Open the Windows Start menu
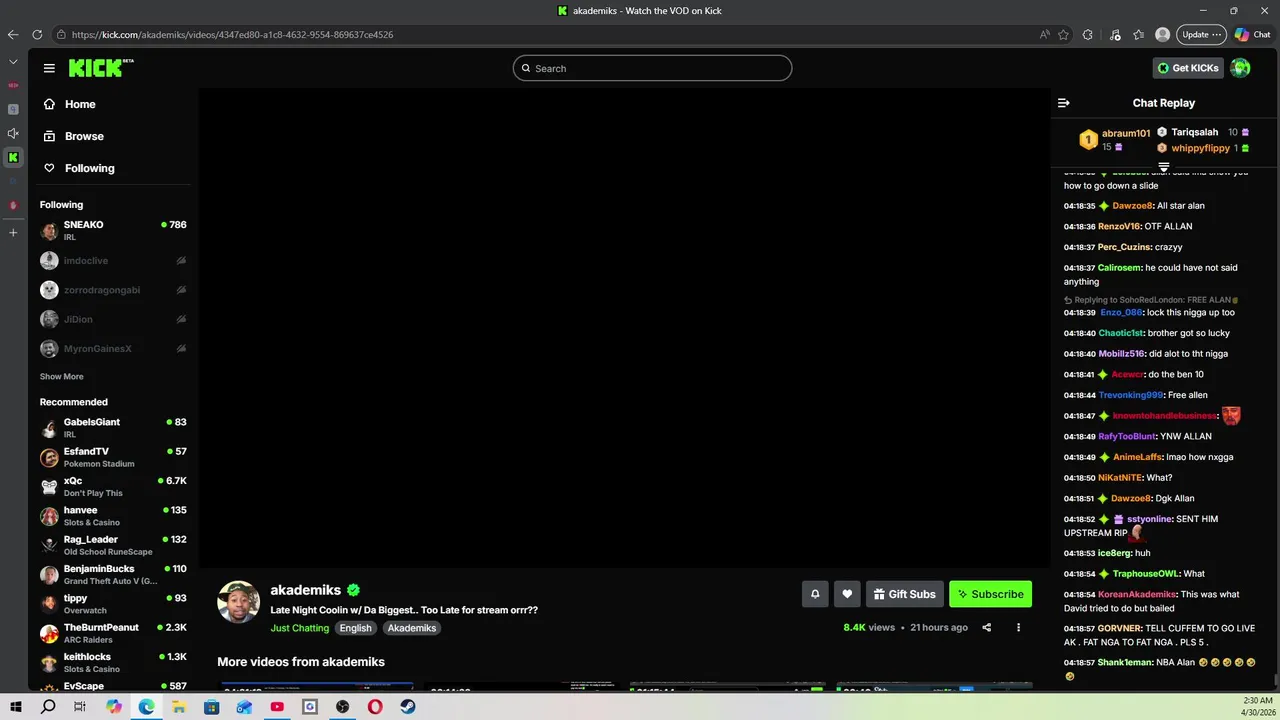The image size is (1280, 720). tap(16, 707)
